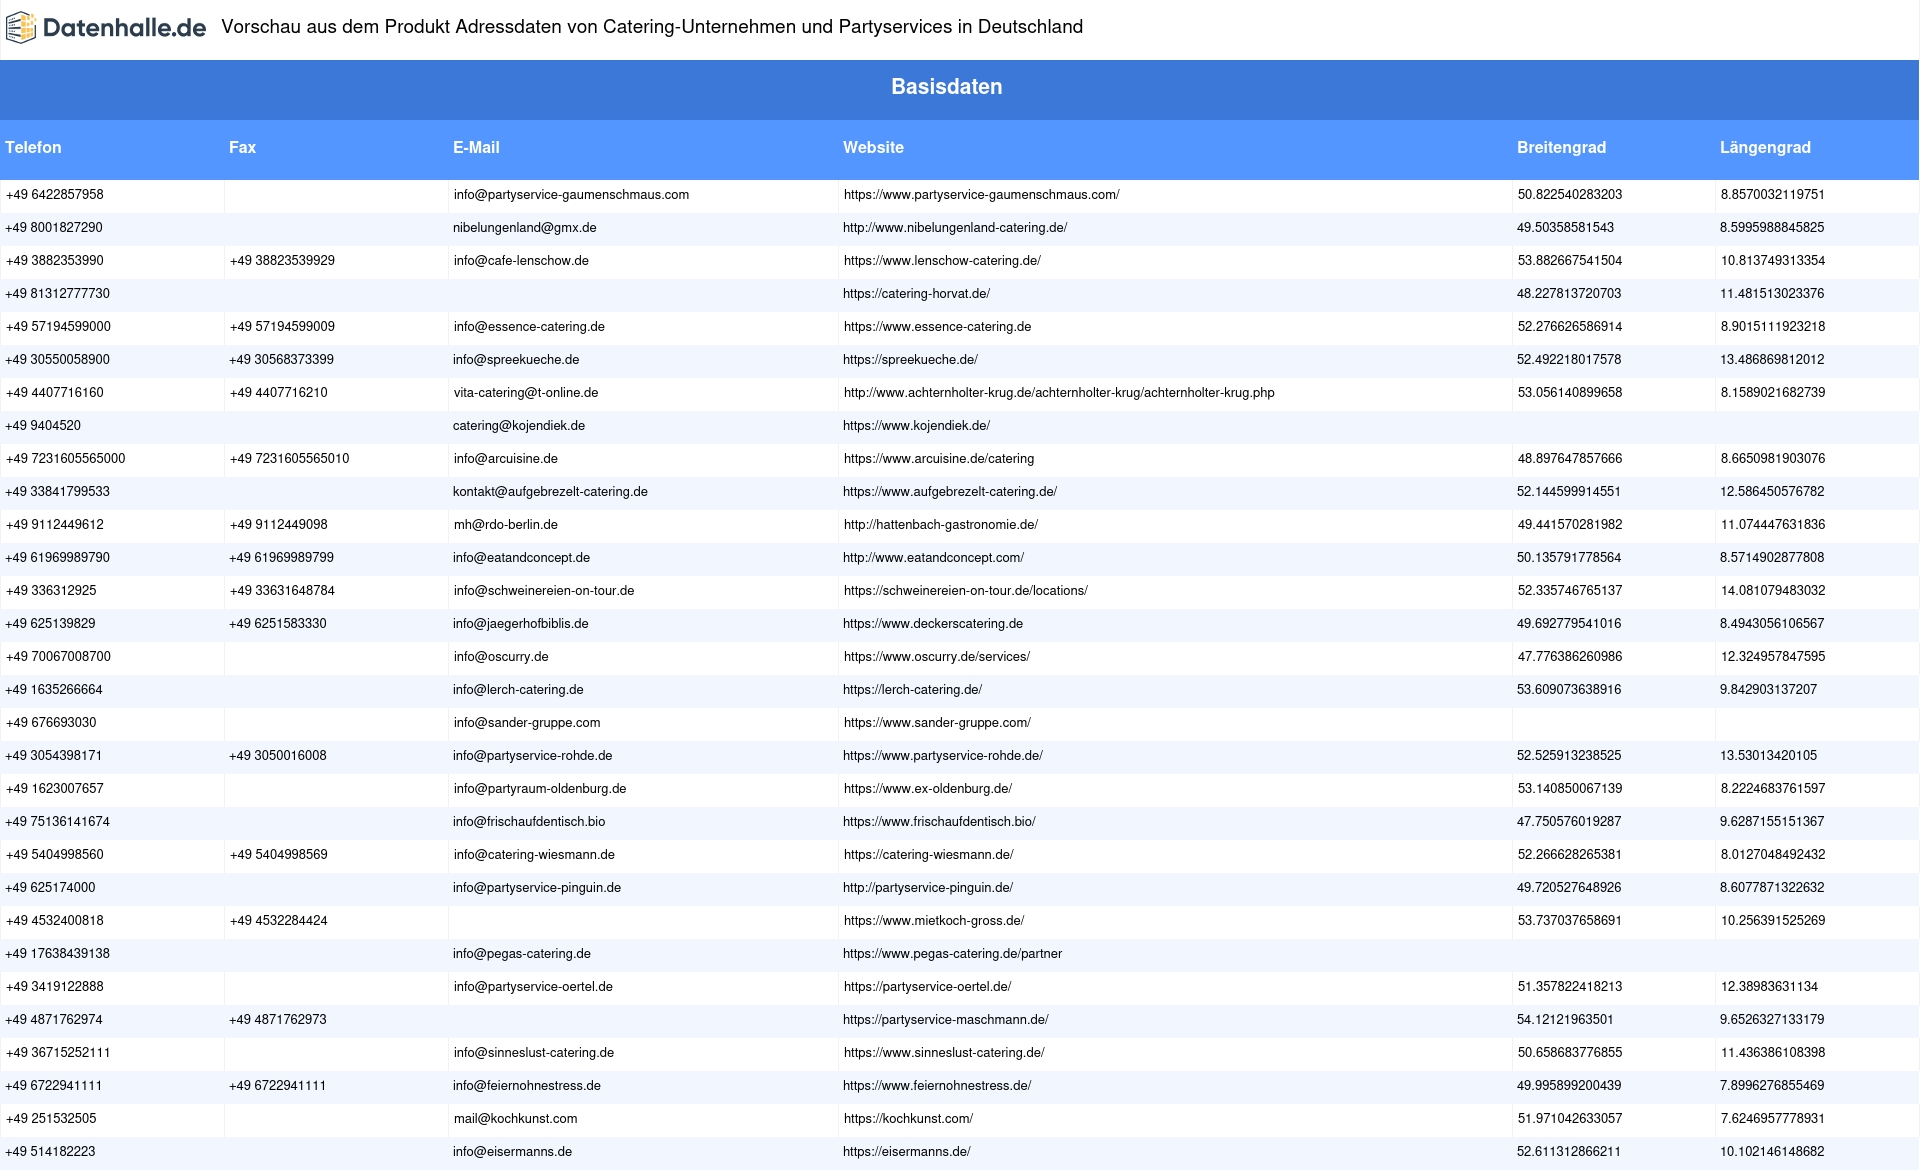Click latitude value 54.12121963501
The image size is (1920, 1170).
coord(1565,1020)
